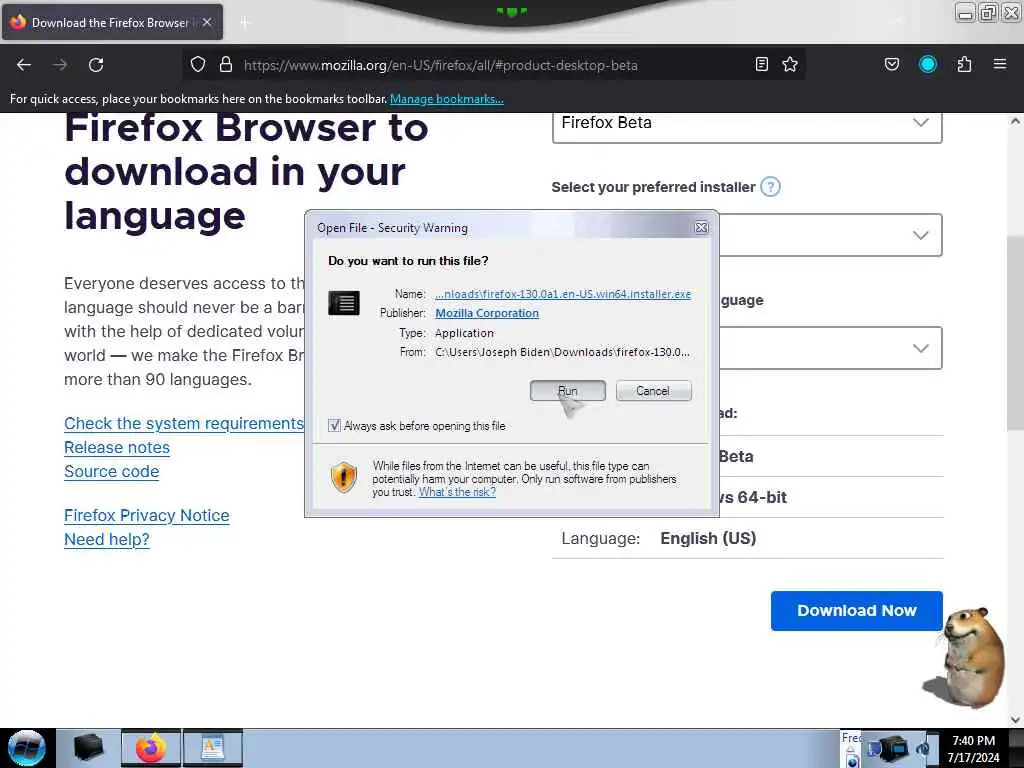Uncheck Always ask before opening this file
This screenshot has height=768, width=1024.
click(334, 426)
